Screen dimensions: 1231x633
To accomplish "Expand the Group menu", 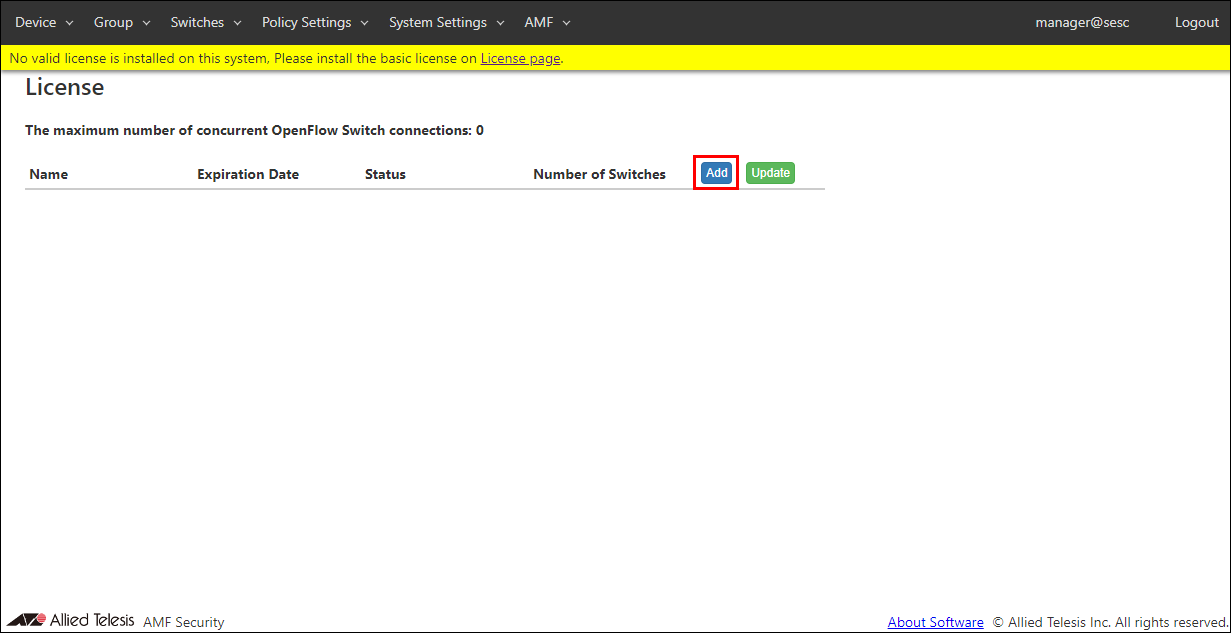I will 122,22.
